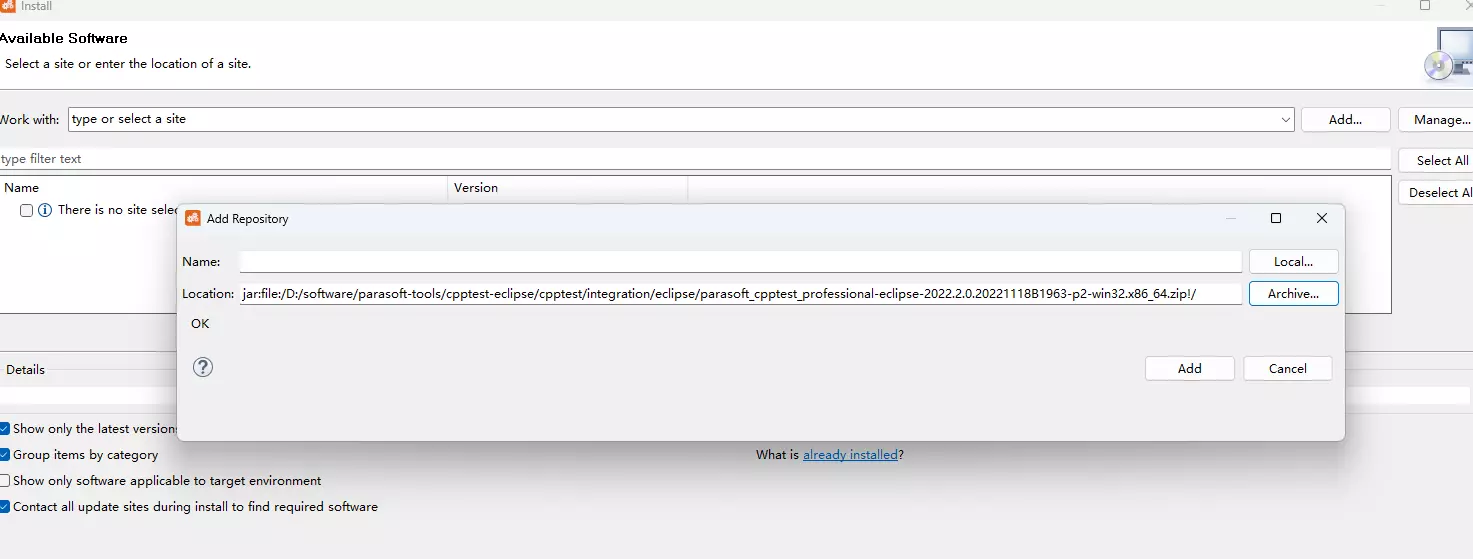1473x559 pixels.
Task: Tick the checkbox beside no site selected
Action: 27,211
